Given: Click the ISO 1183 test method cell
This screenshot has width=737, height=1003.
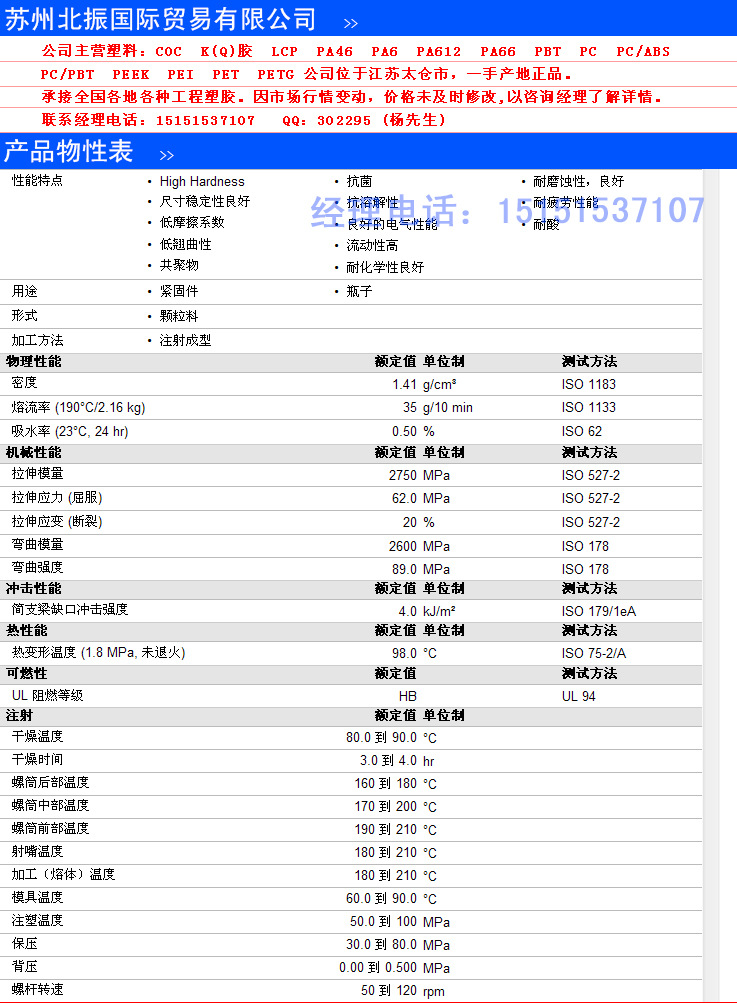Looking at the screenshot, I should point(588,384).
